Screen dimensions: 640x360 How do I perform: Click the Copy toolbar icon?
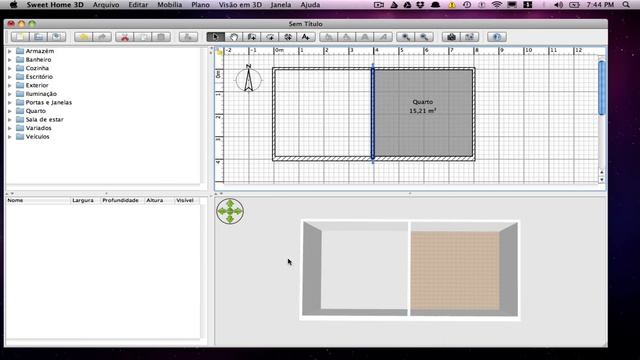coord(143,37)
